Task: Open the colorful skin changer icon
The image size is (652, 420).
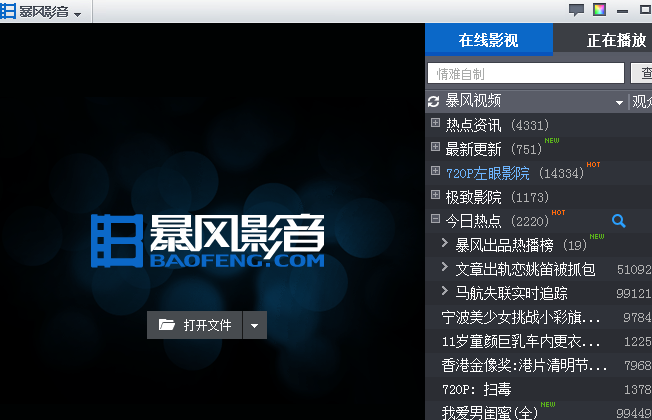Action: pyautogui.click(x=599, y=10)
